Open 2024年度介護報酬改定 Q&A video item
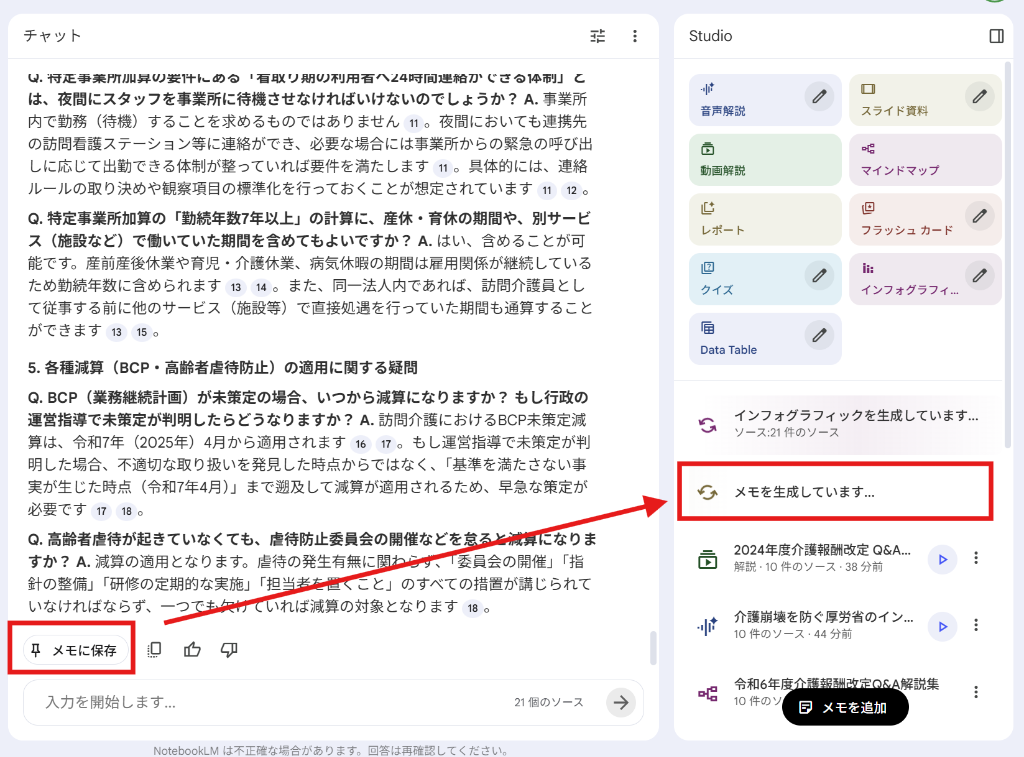The height and width of the screenshot is (757, 1024). point(822,558)
